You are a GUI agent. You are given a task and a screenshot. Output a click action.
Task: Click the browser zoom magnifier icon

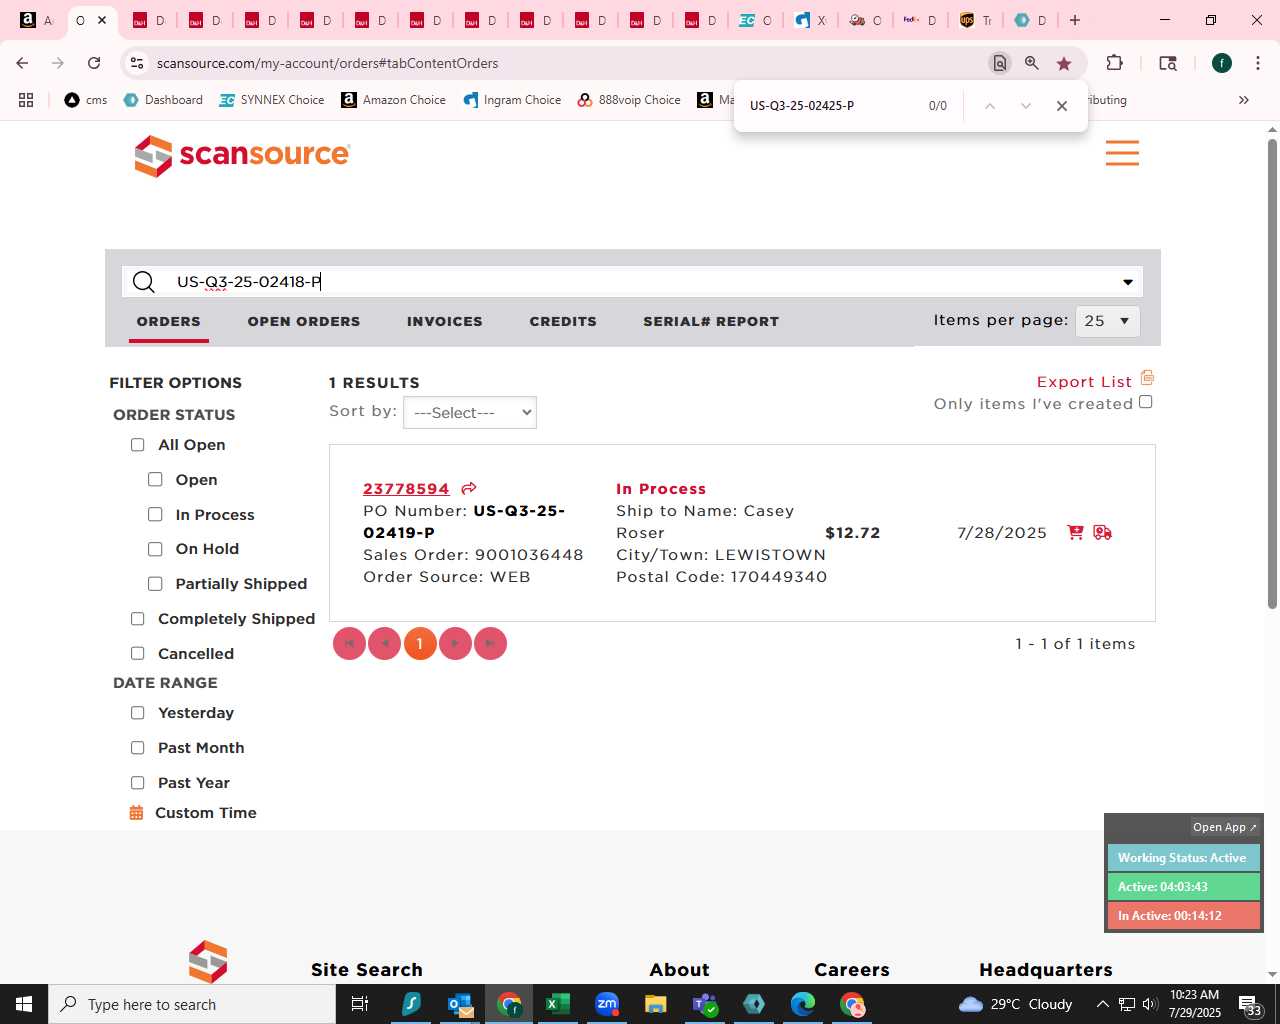click(1031, 63)
